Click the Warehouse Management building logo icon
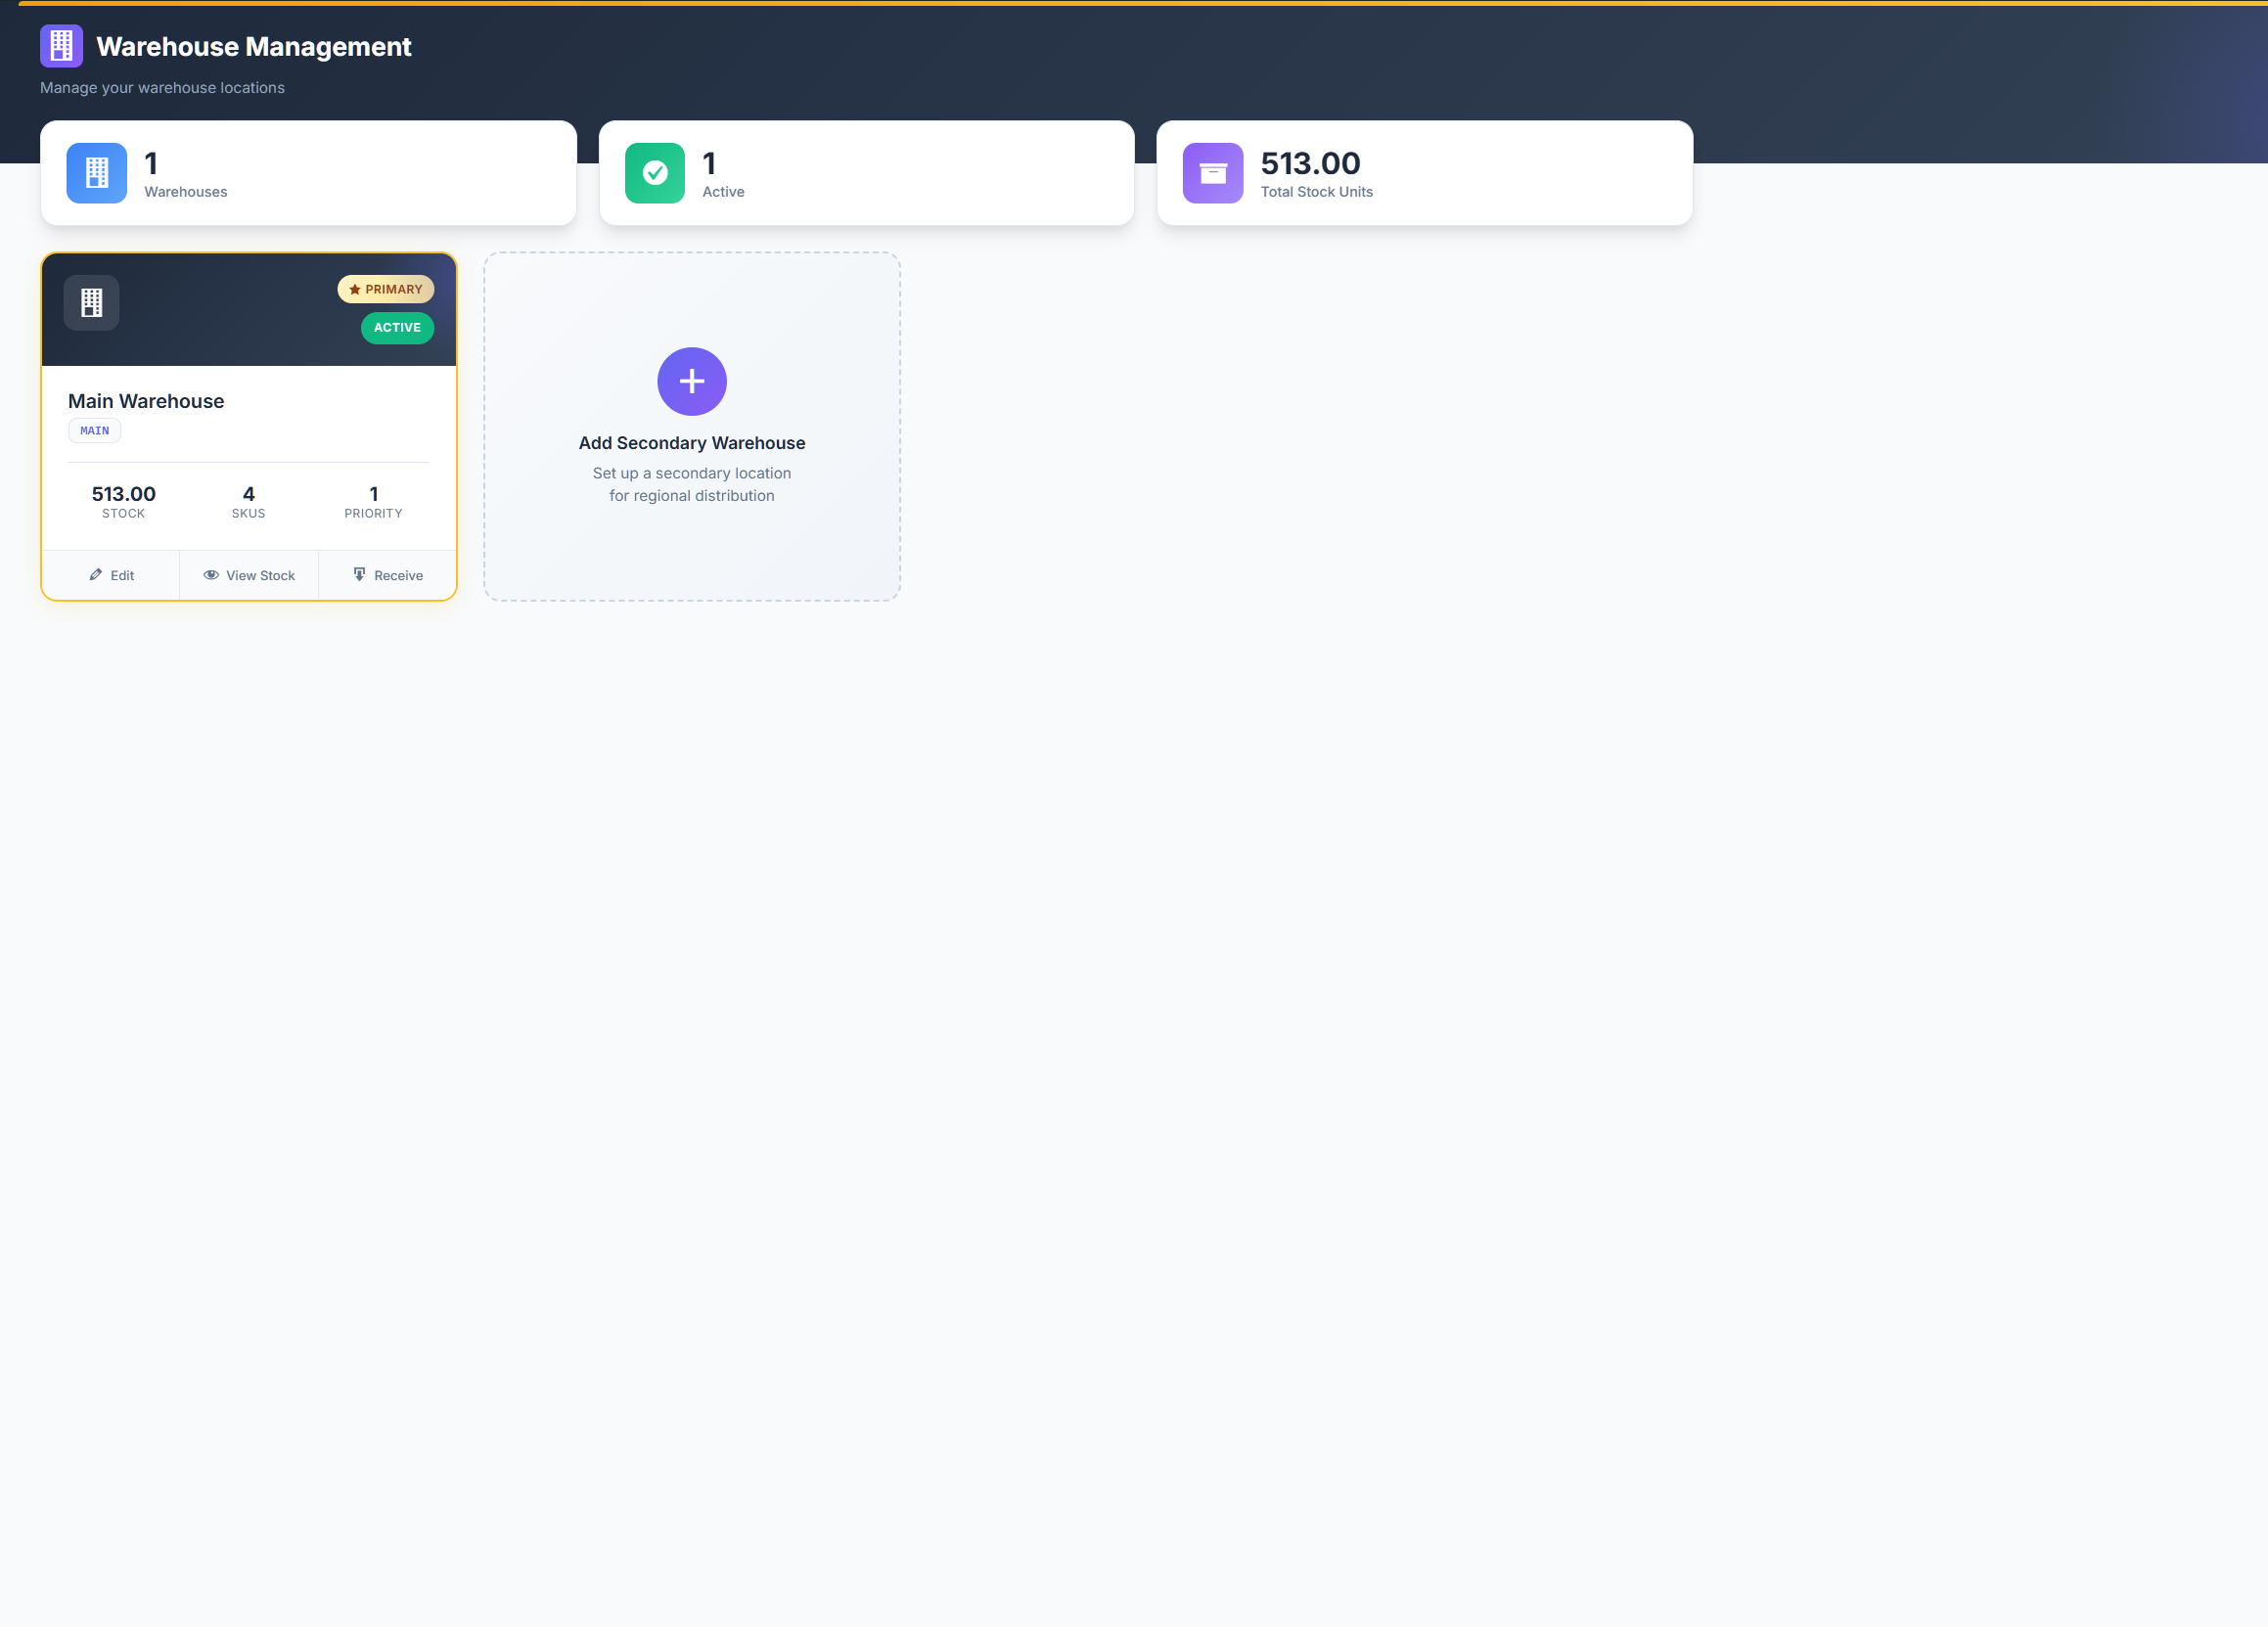The height and width of the screenshot is (1627, 2268). pos(61,46)
